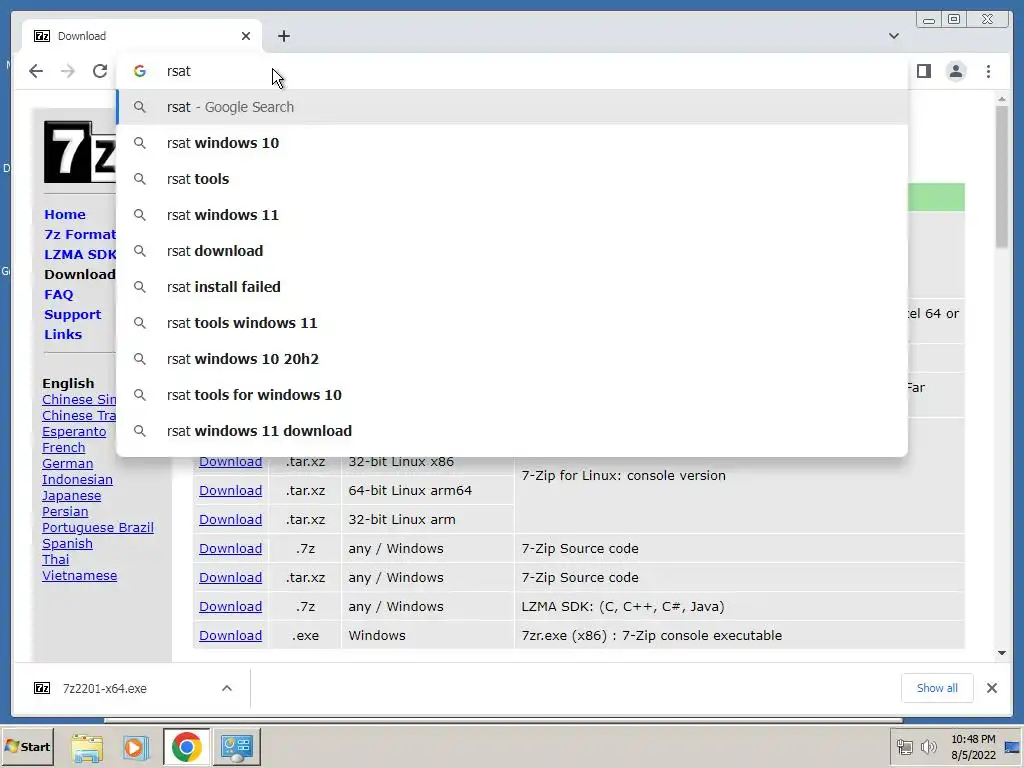Choose suggestion 'rsat windows 10'

(x=512, y=143)
